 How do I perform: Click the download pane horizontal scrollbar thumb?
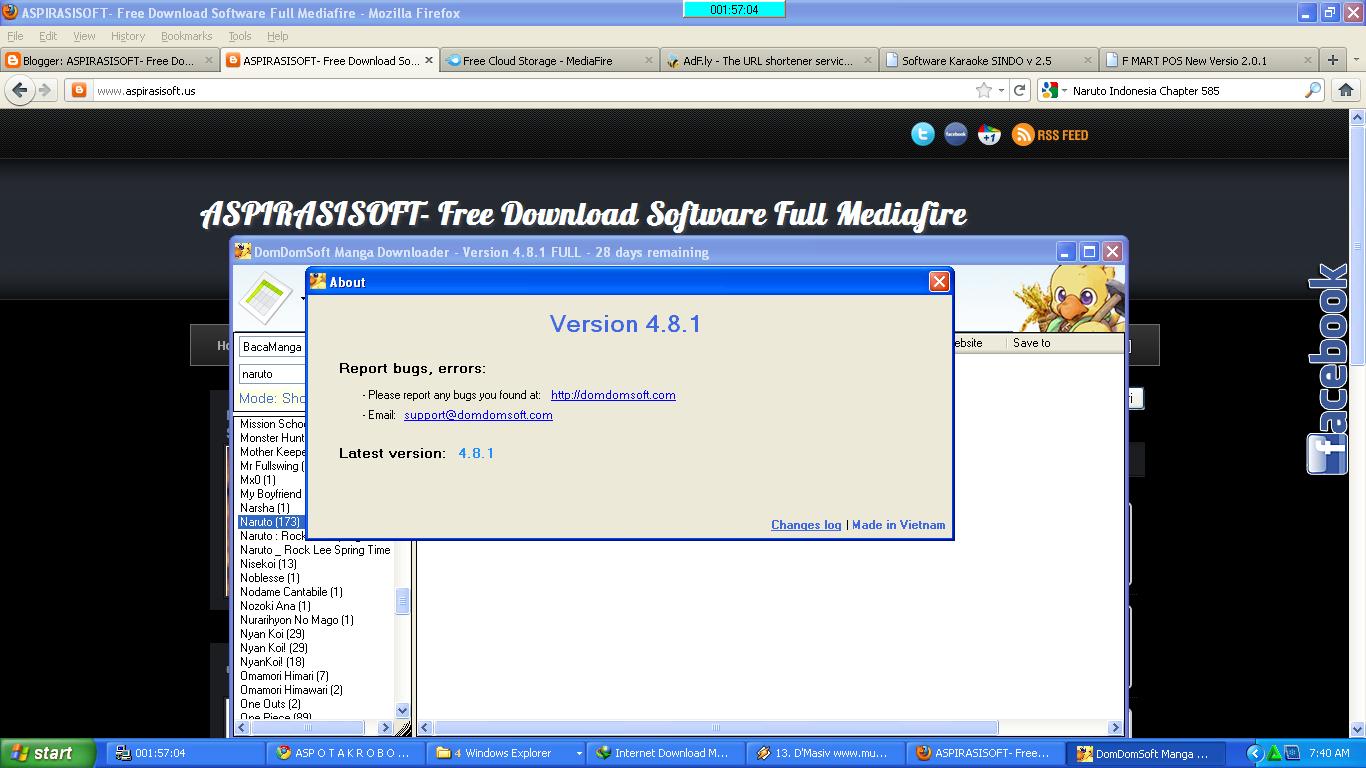click(716, 727)
